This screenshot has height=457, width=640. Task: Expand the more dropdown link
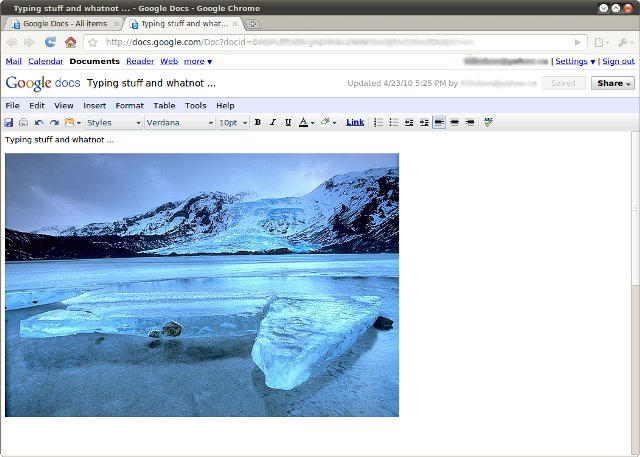198,61
